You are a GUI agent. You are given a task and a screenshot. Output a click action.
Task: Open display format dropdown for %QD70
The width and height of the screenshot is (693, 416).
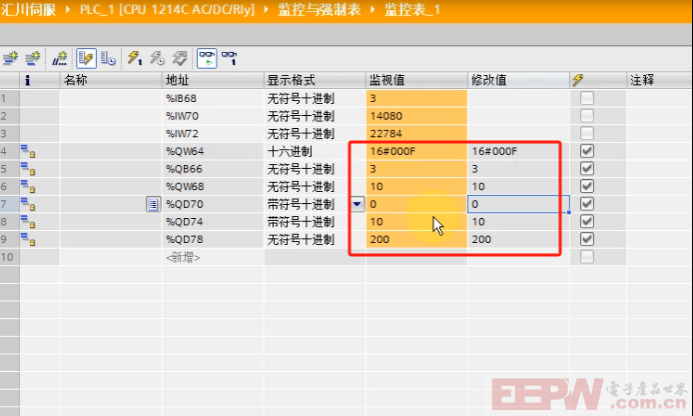[x=357, y=204]
